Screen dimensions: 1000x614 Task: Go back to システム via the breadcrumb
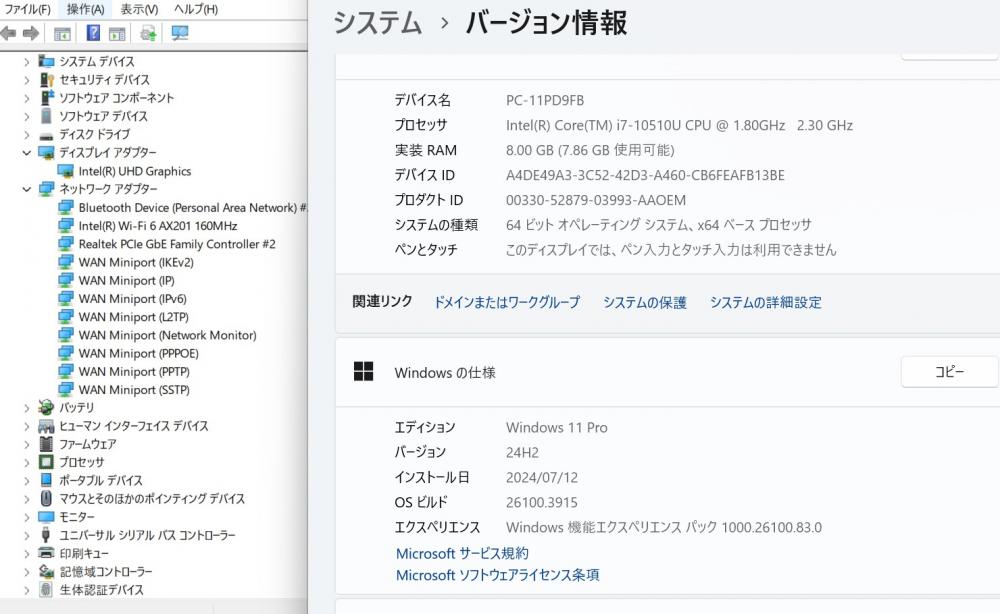click(x=378, y=23)
